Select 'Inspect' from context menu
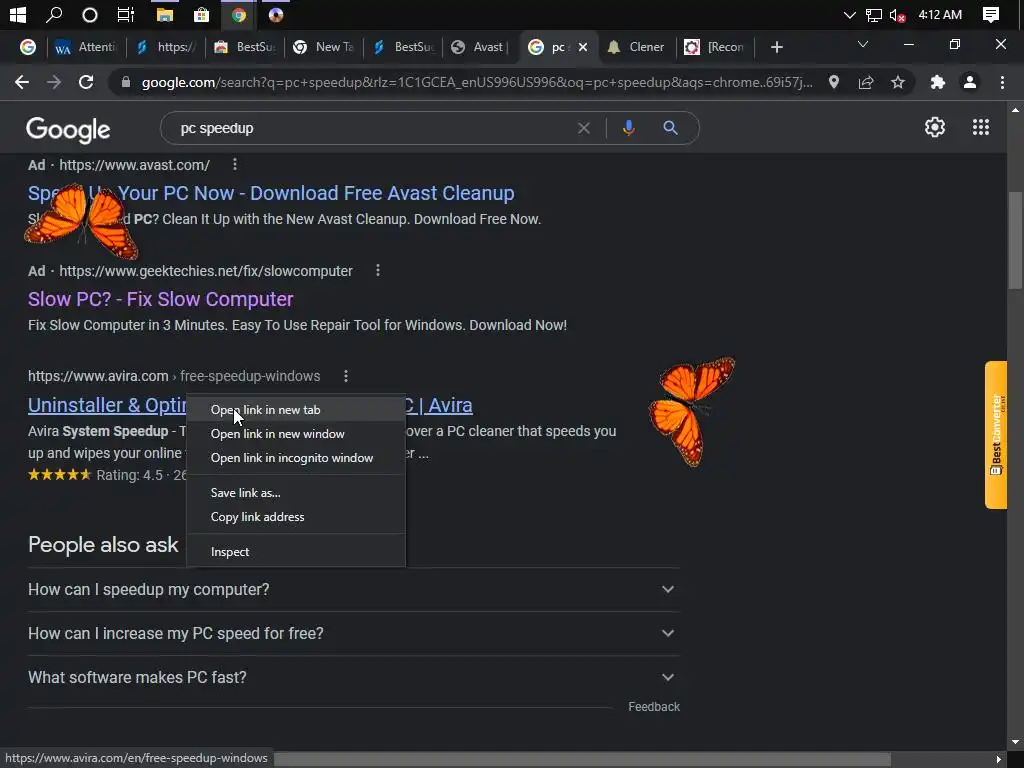Viewport: 1024px width, 768px height. tap(296, 552)
